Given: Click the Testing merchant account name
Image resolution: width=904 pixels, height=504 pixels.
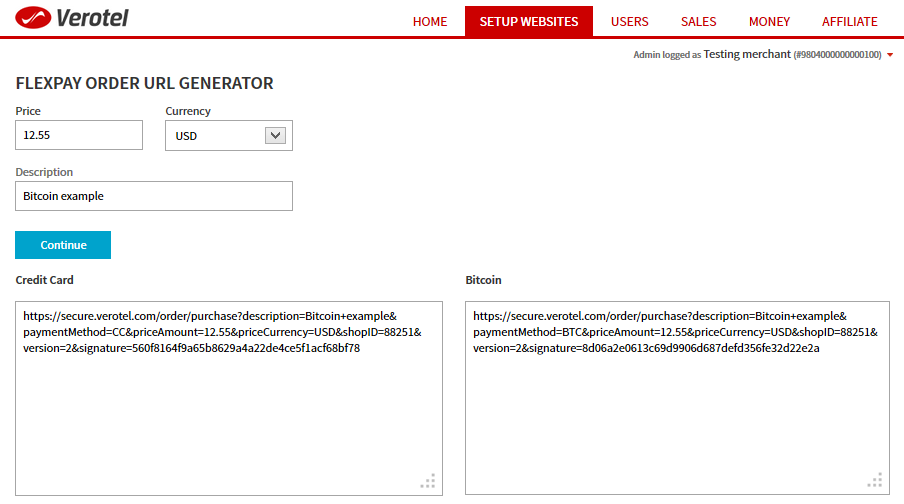Looking at the screenshot, I should 747,54.
